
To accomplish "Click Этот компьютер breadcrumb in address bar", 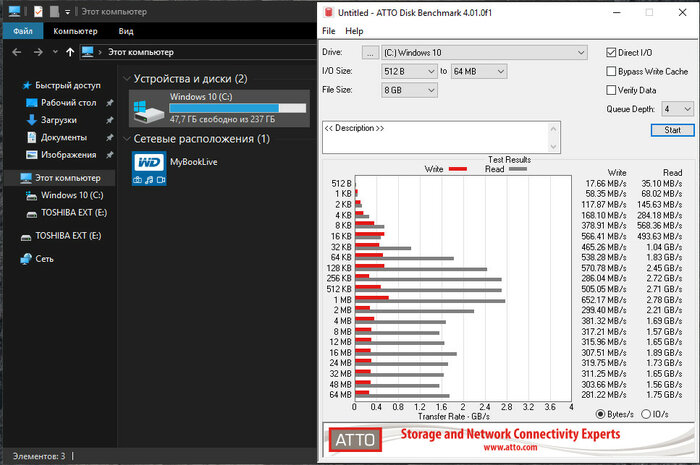I will point(141,52).
